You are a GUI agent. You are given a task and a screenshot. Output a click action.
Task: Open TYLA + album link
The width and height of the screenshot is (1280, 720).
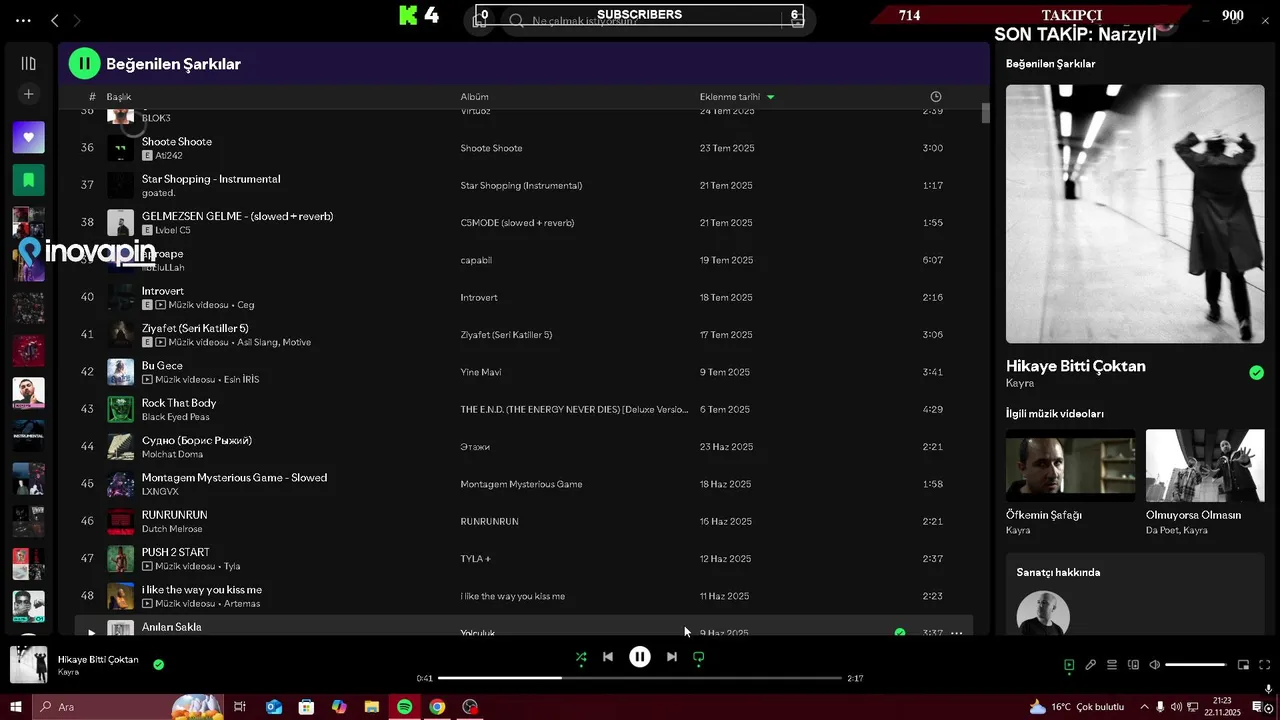[475, 559]
